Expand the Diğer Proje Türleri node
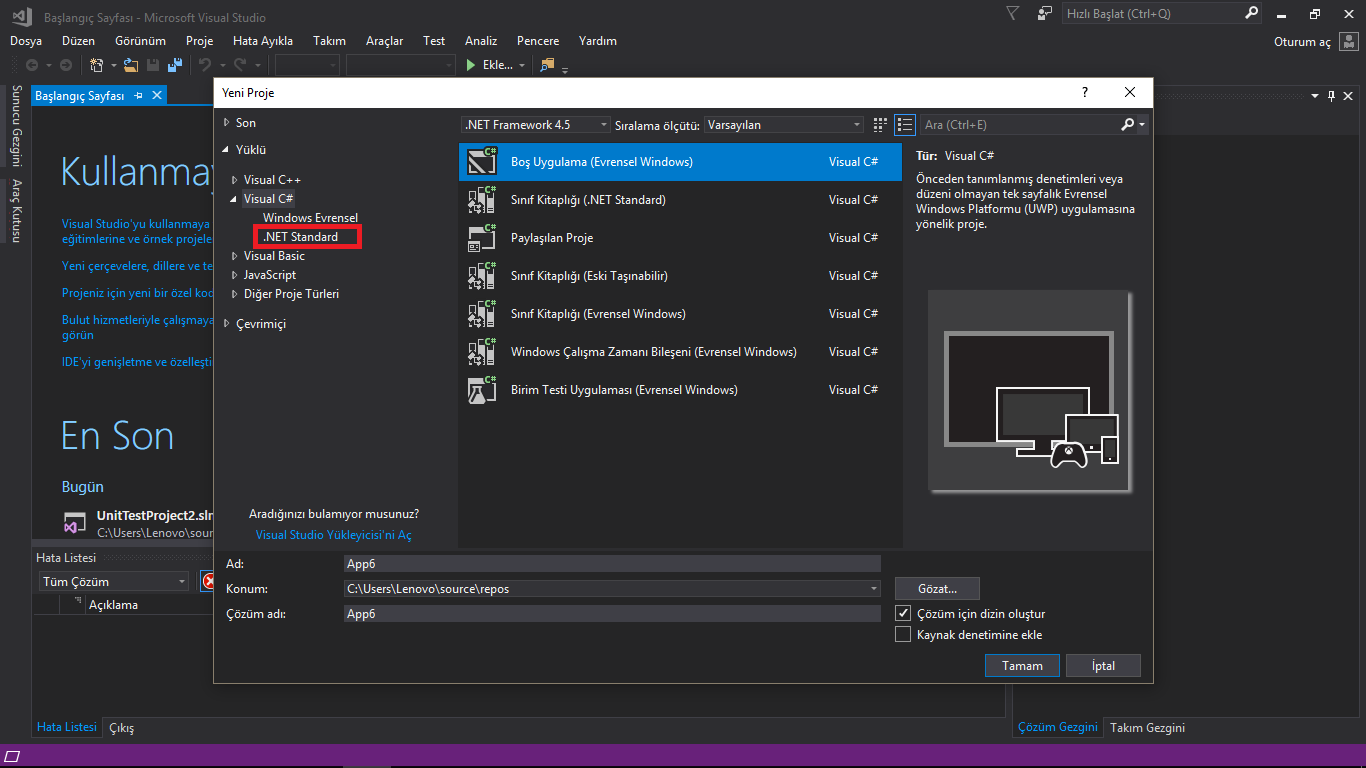Image resolution: width=1366 pixels, height=768 pixels. [x=235, y=294]
